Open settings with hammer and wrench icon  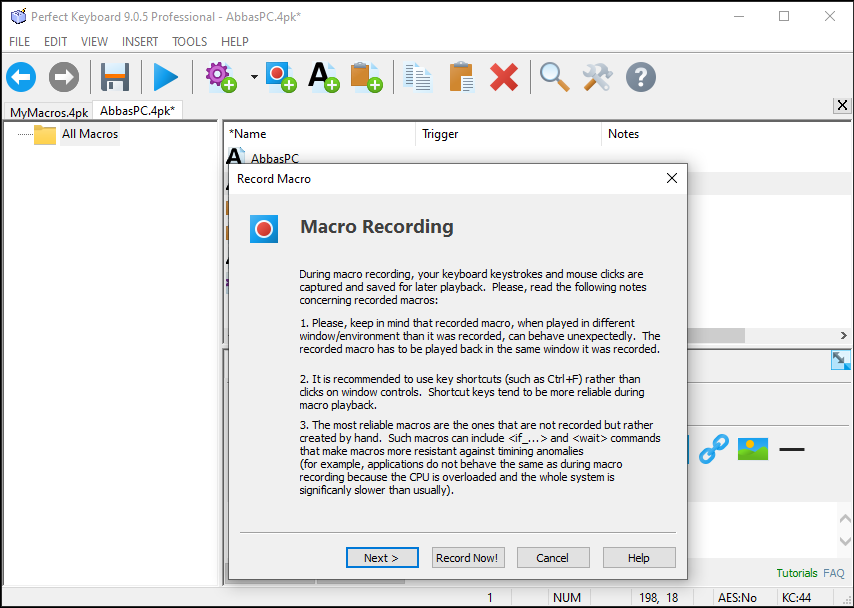(597, 77)
